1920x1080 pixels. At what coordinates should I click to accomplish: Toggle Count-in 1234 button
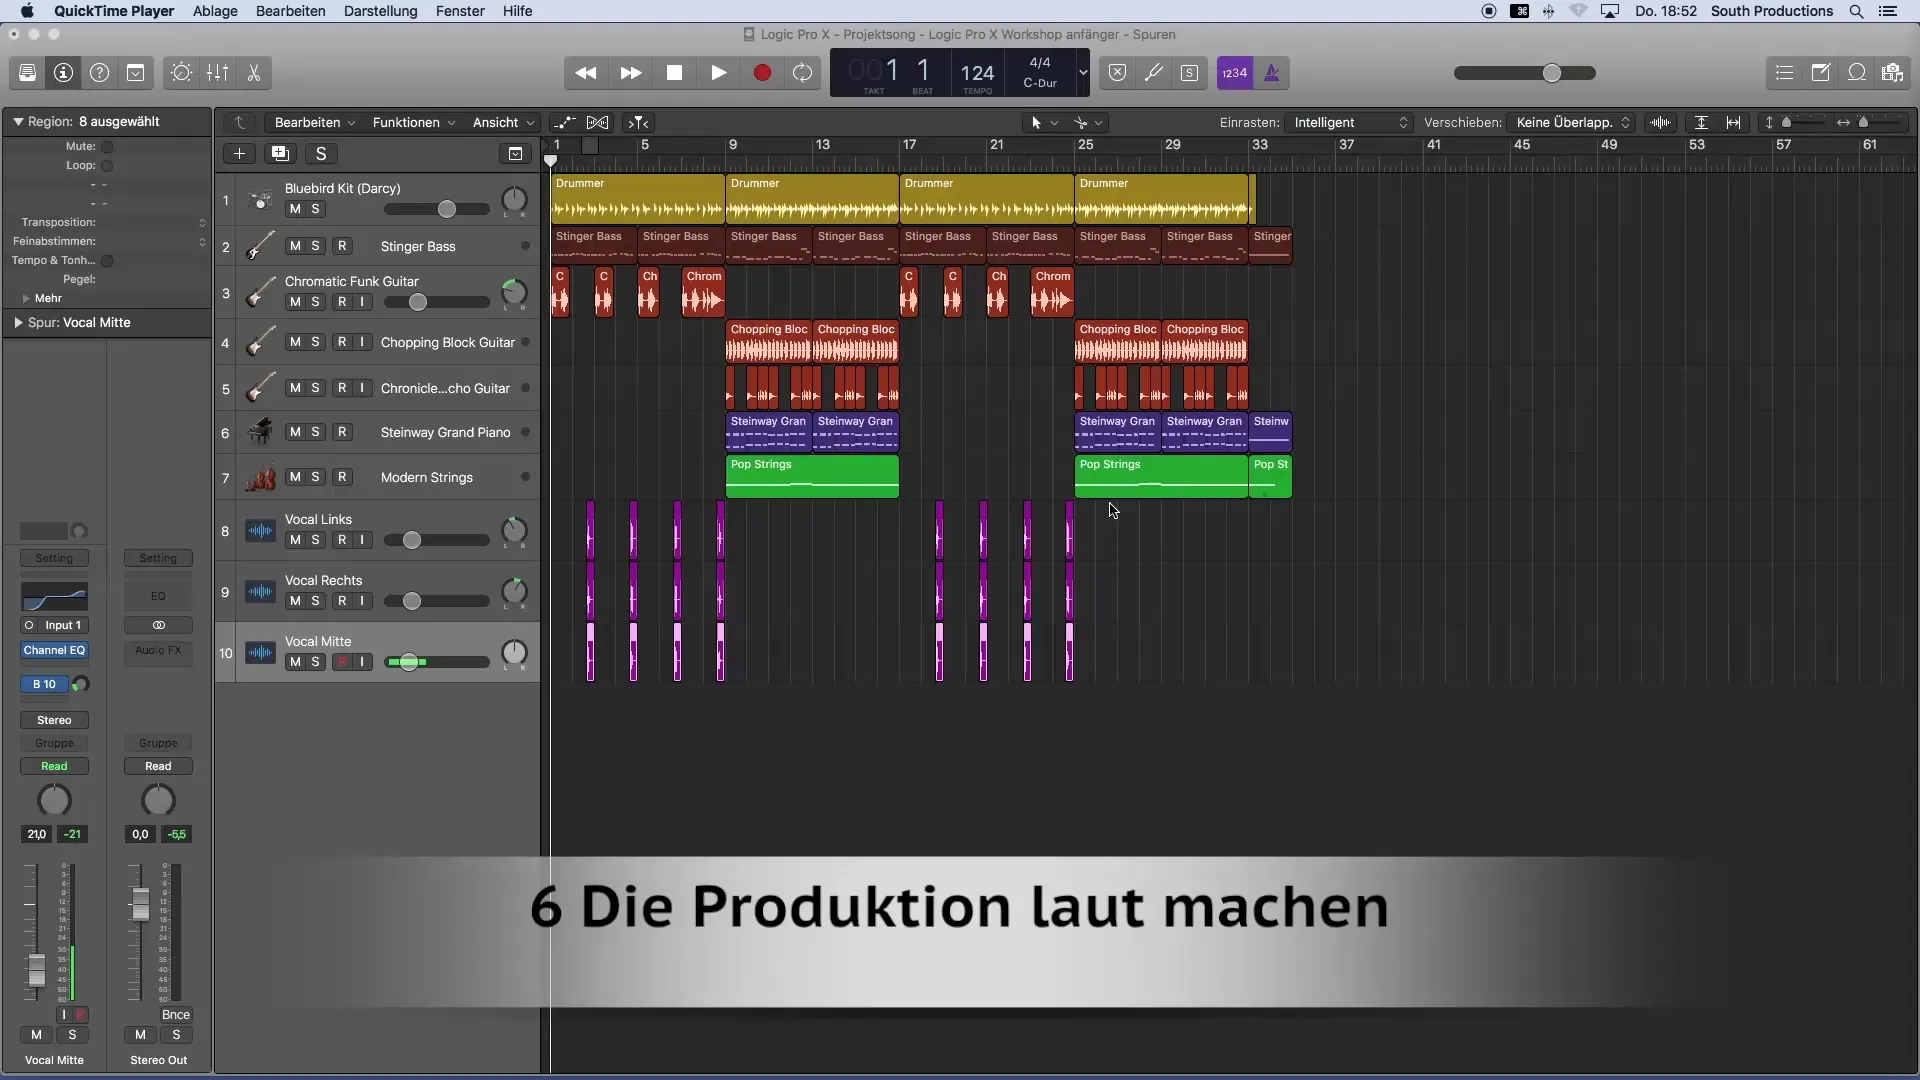[1235, 73]
